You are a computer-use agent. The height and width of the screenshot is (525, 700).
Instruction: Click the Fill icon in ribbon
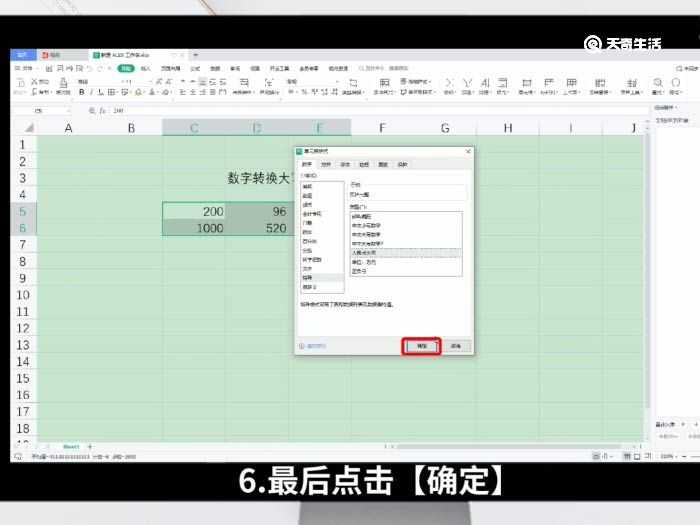tap(503, 85)
